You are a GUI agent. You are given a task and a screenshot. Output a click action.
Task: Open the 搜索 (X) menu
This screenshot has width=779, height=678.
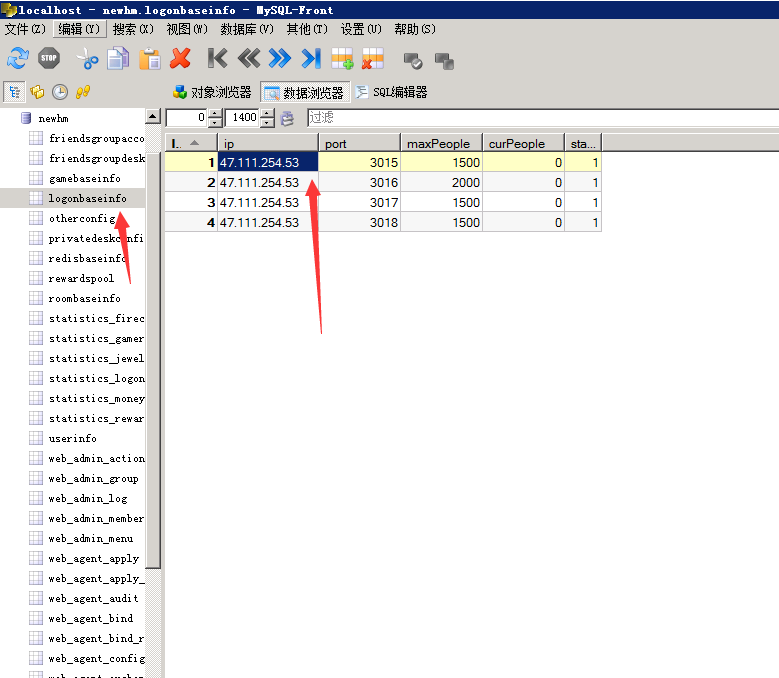pyautogui.click(x=133, y=29)
